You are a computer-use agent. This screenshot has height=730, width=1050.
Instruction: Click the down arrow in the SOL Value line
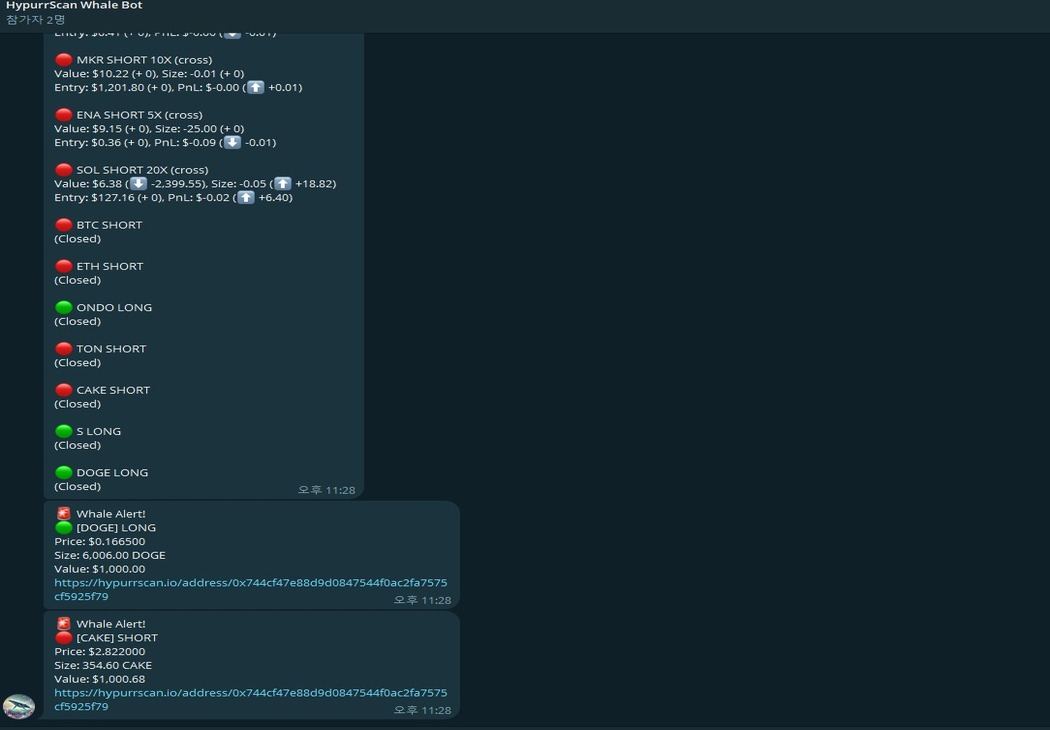pos(139,184)
